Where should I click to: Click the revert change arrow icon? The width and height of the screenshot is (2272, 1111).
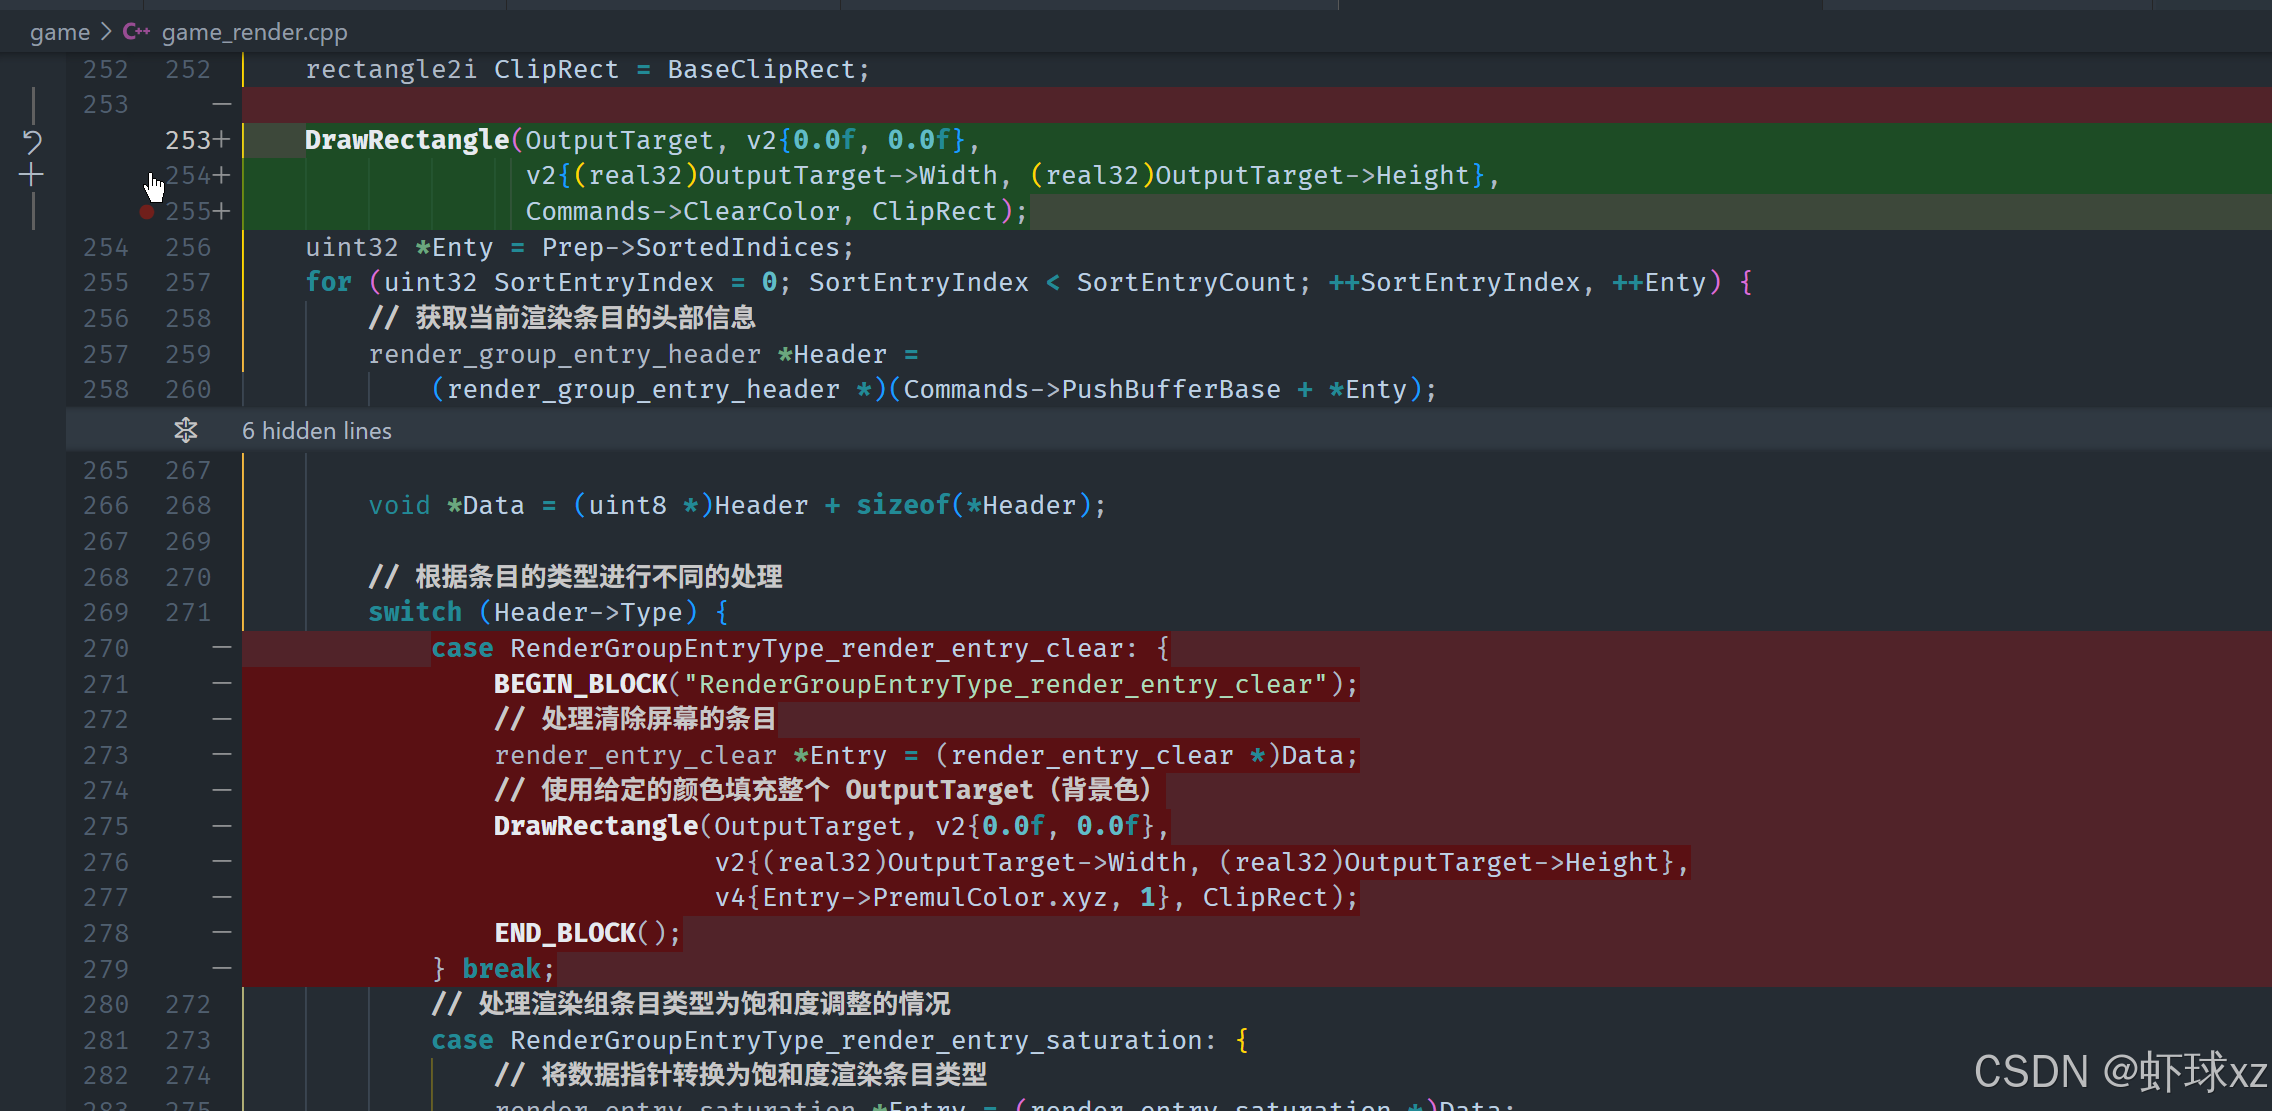click(32, 141)
